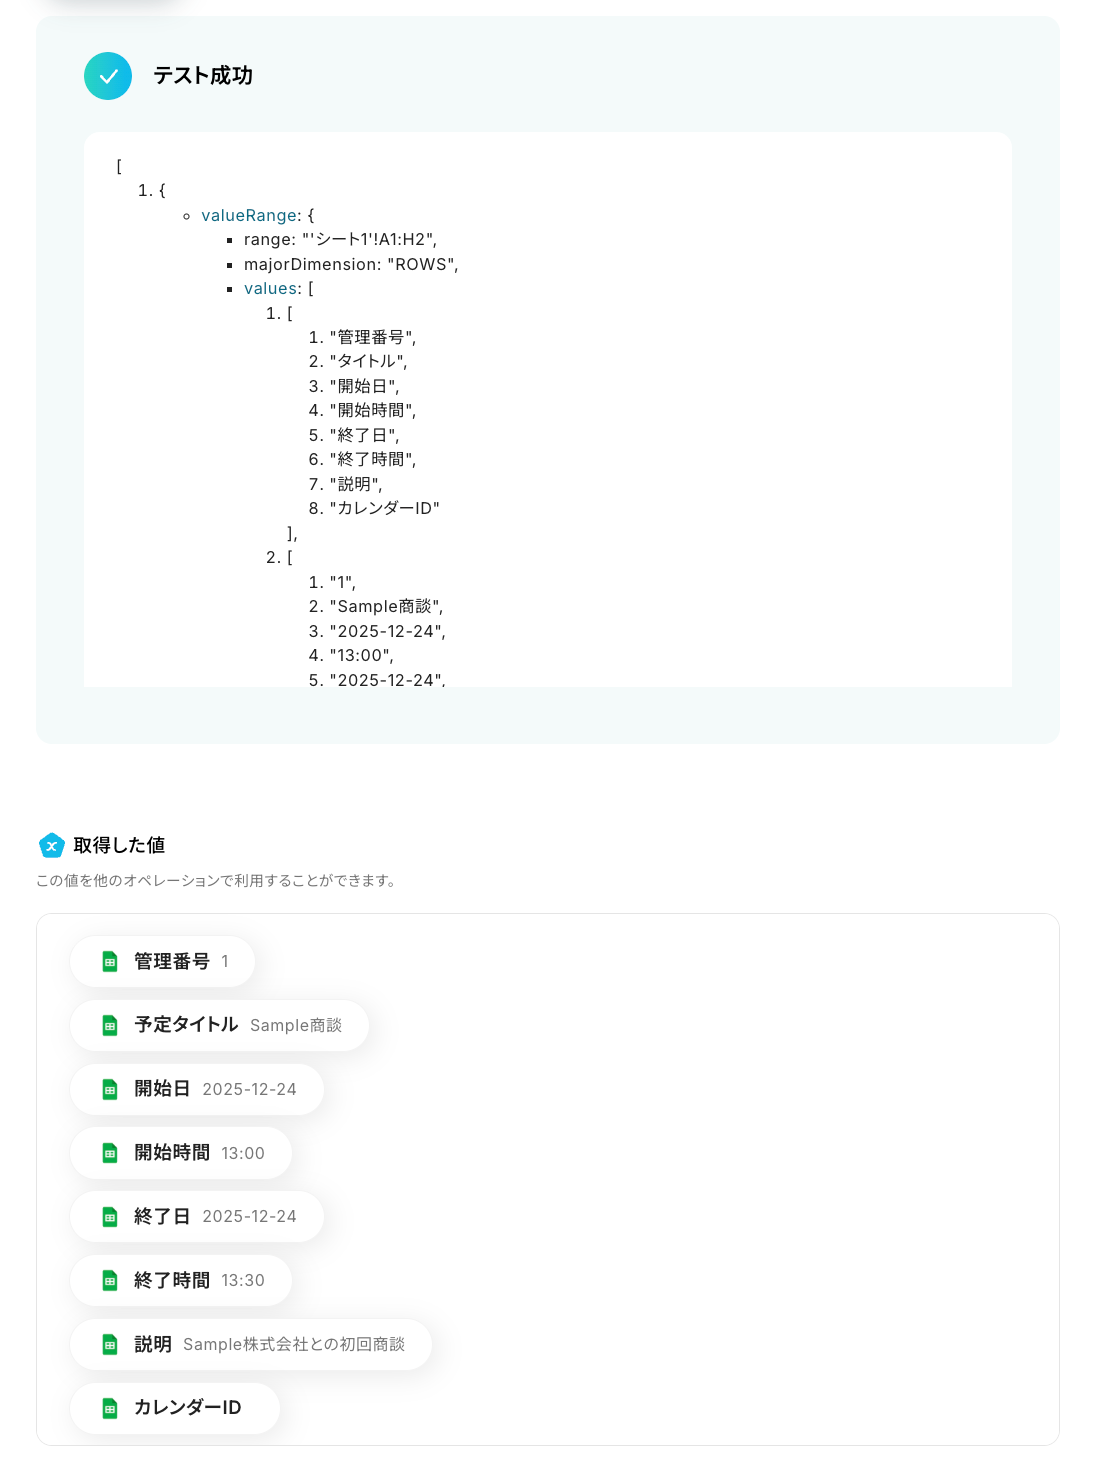
Task: Click the sheets icon on 説明 chip
Action: [x=110, y=1345]
